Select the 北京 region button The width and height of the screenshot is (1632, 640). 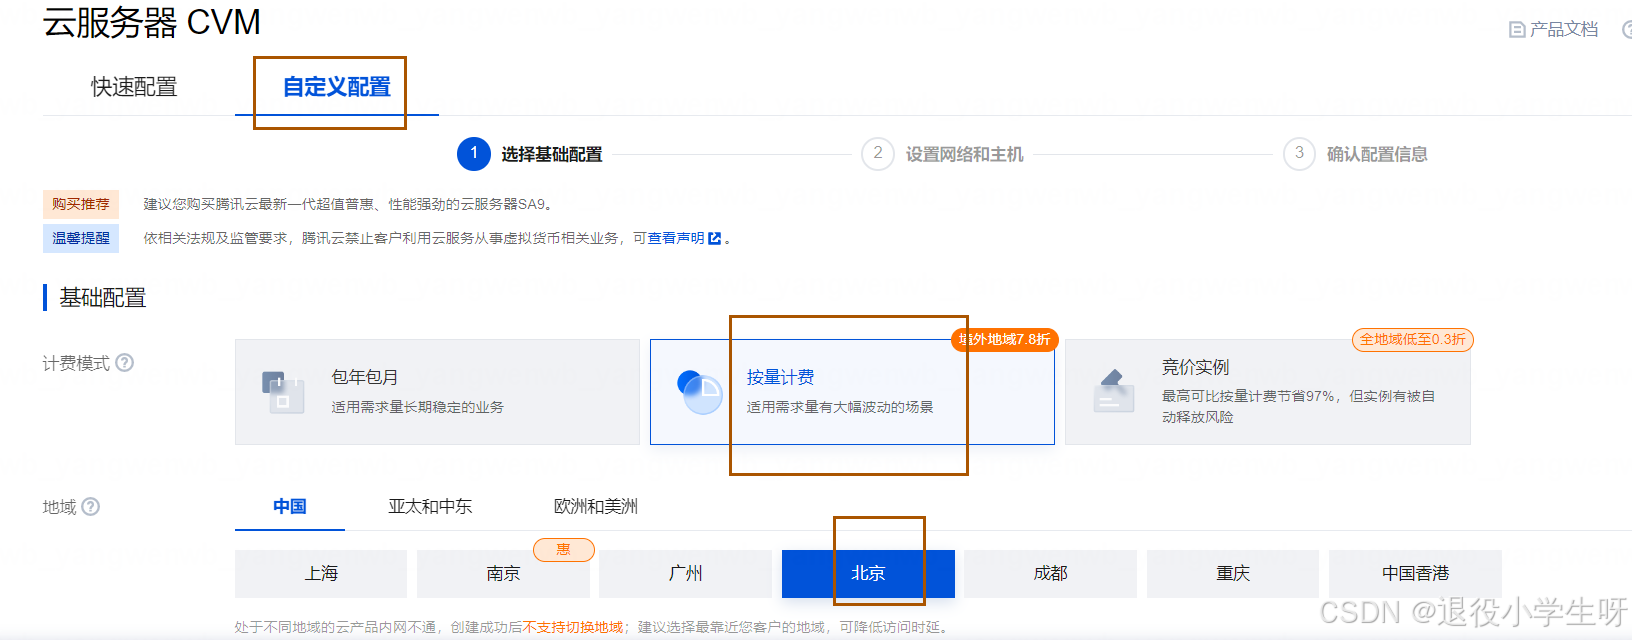[x=868, y=574]
